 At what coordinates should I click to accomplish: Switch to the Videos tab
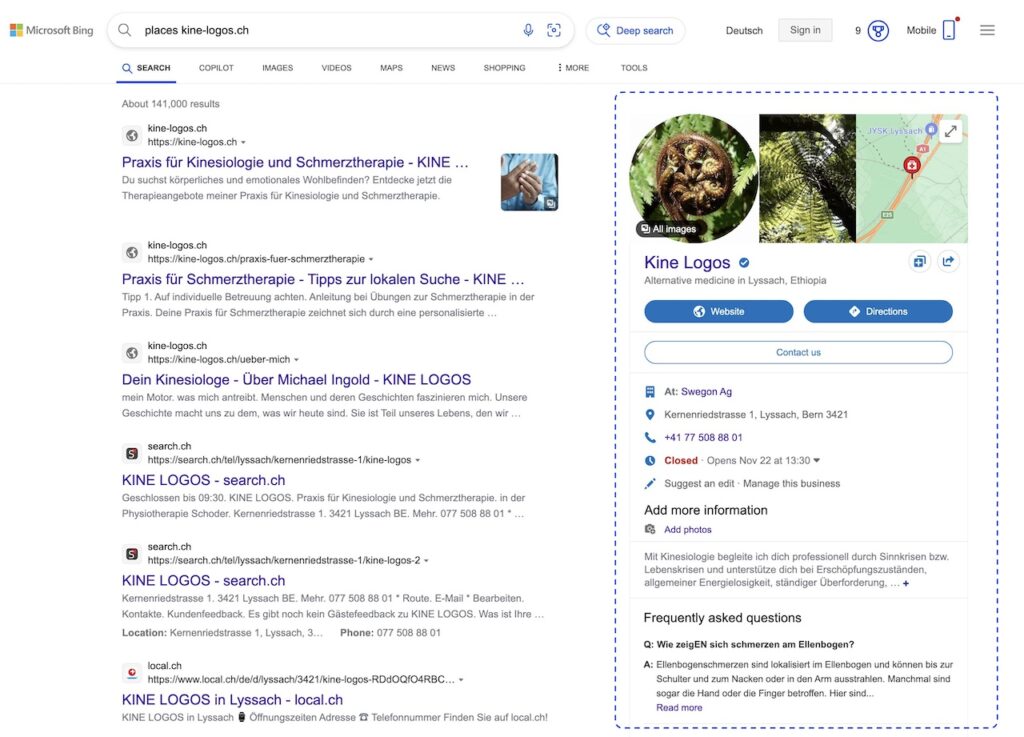336,68
